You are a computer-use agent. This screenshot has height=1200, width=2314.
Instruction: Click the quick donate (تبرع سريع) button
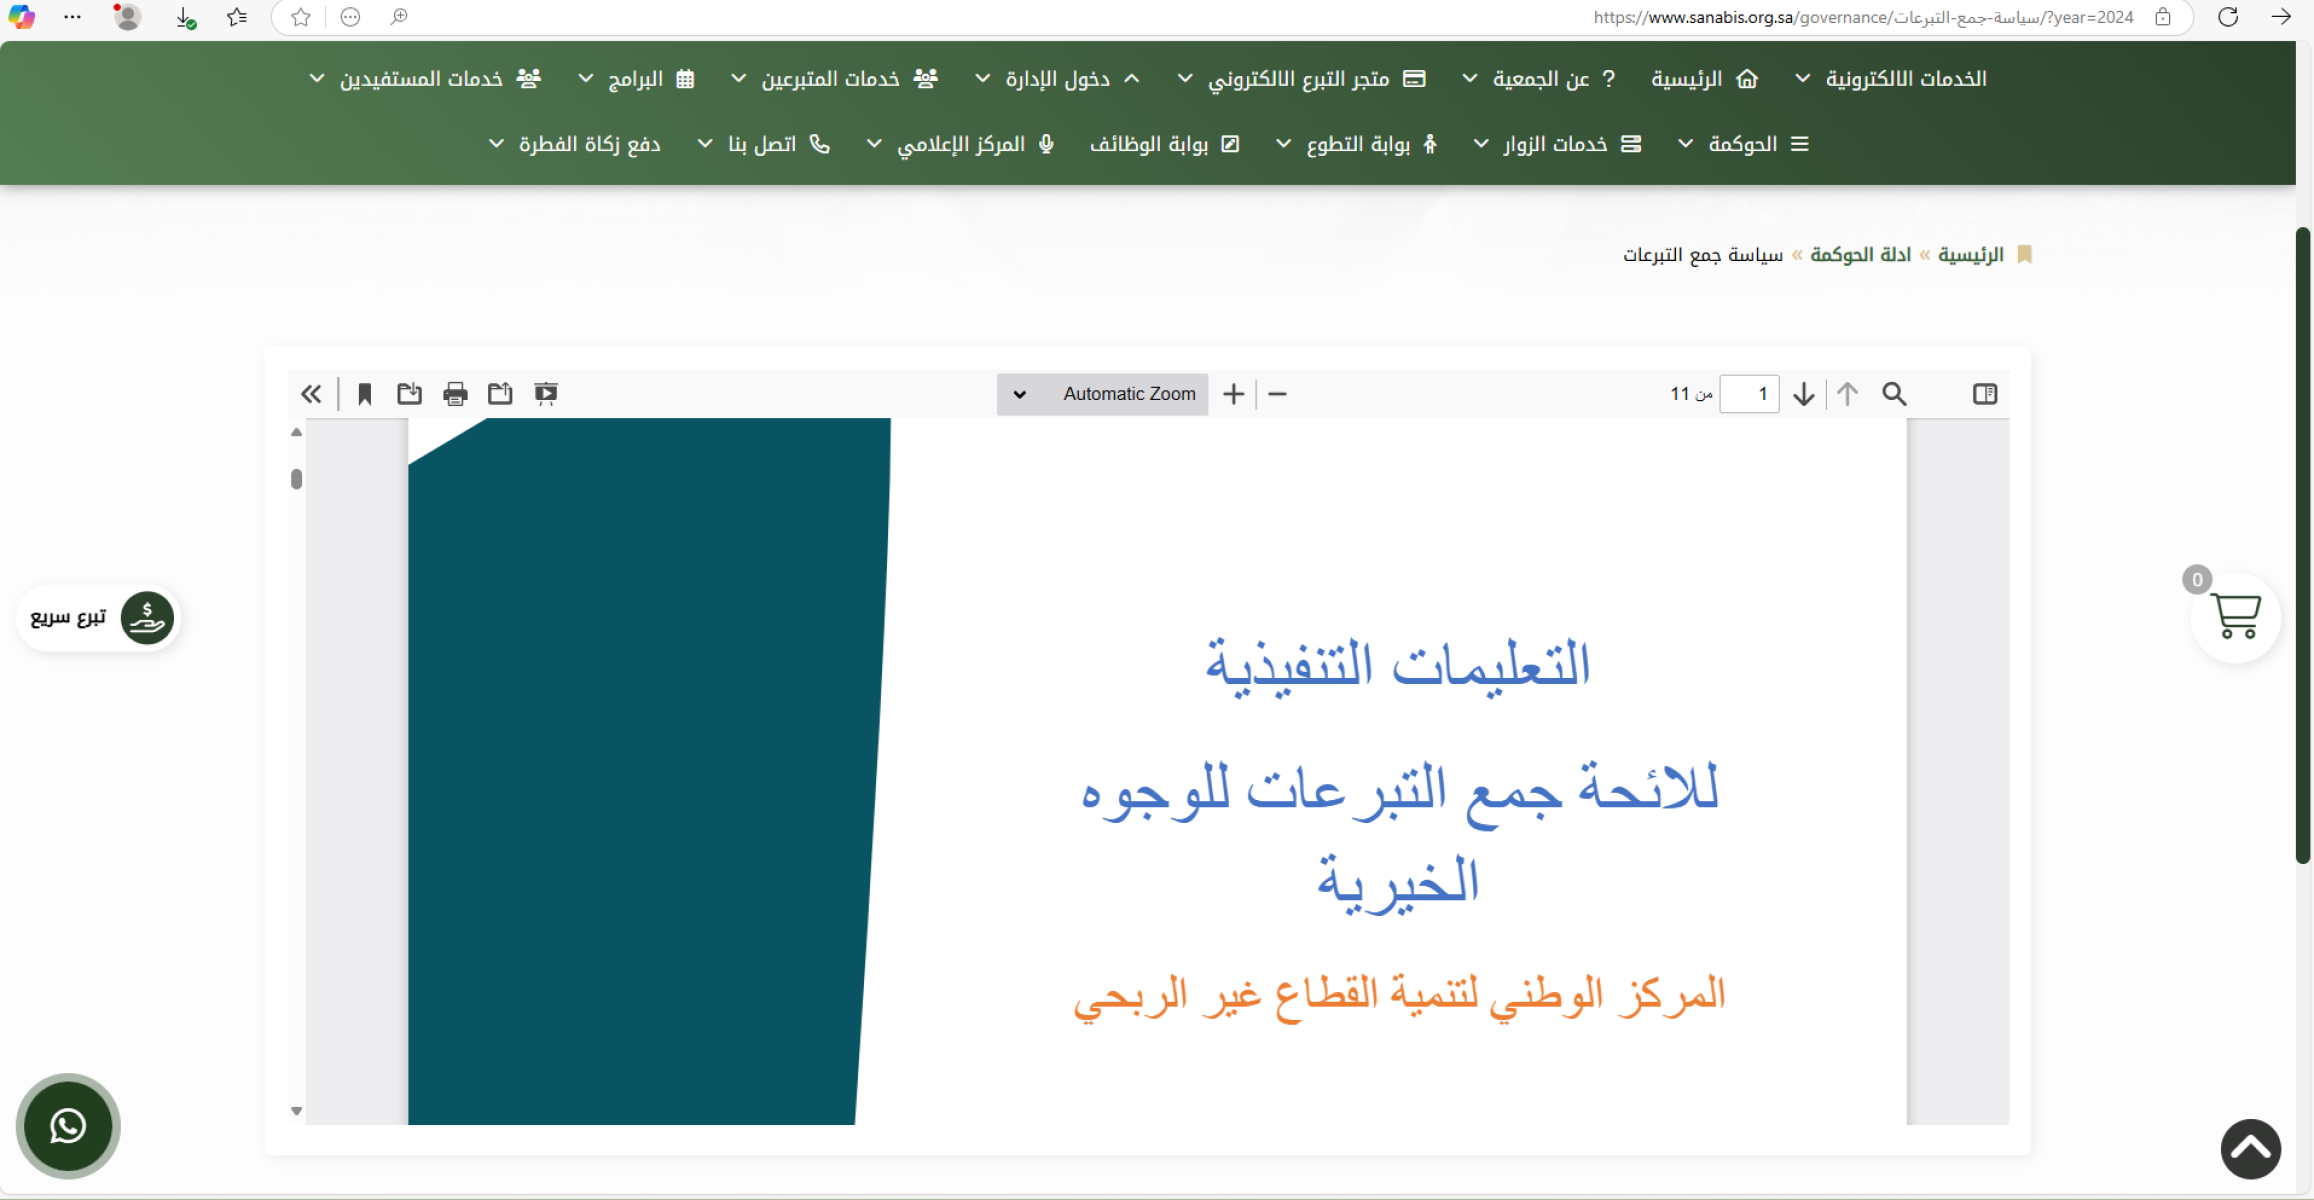(98, 617)
